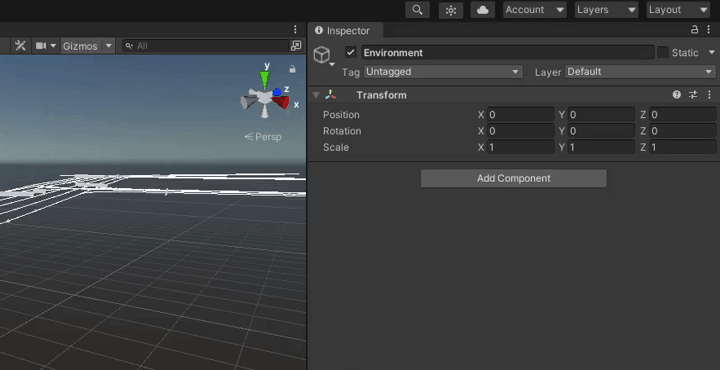This screenshot has width=720, height=370.
Task: Open the Tag dropdown showing Untagged
Action: tap(443, 72)
